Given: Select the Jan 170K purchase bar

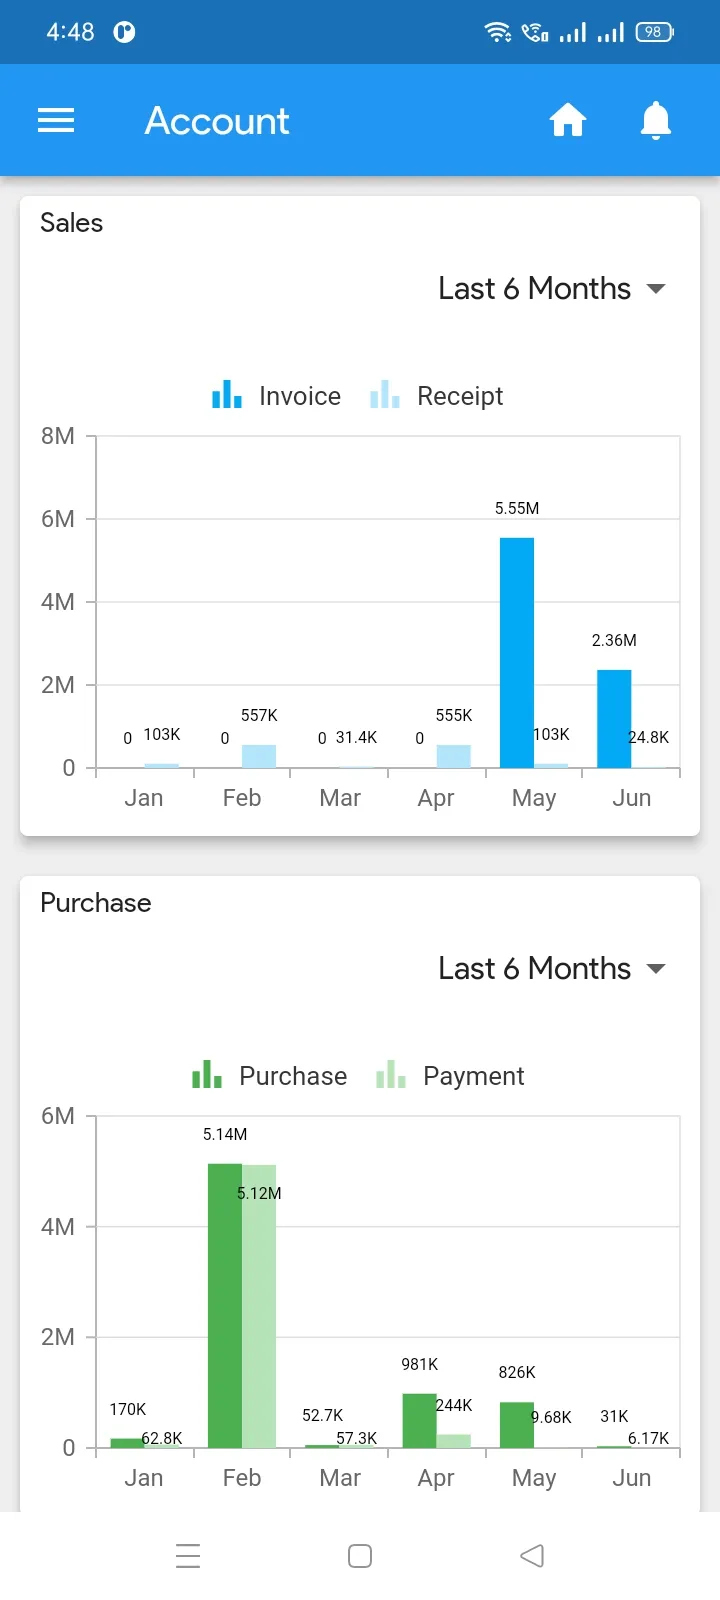Looking at the screenshot, I should 127,1443.
